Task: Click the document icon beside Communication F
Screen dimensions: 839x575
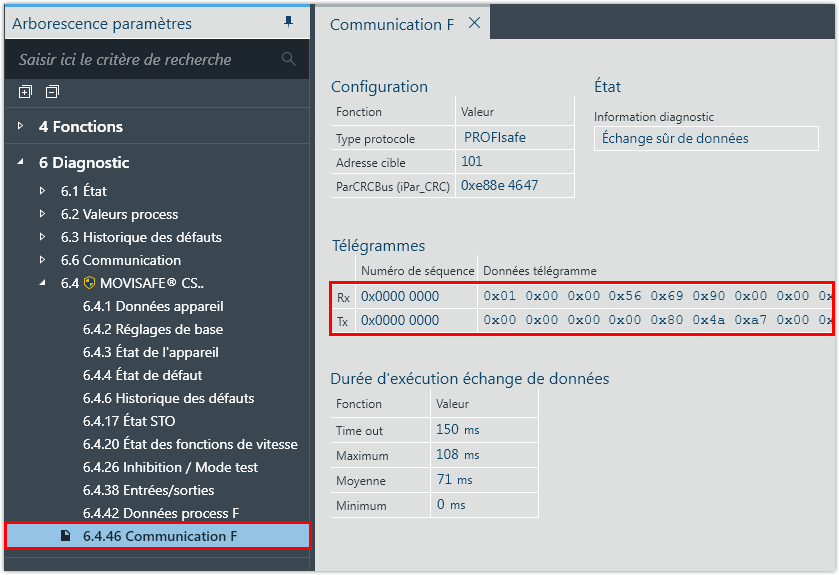Action: [66, 536]
